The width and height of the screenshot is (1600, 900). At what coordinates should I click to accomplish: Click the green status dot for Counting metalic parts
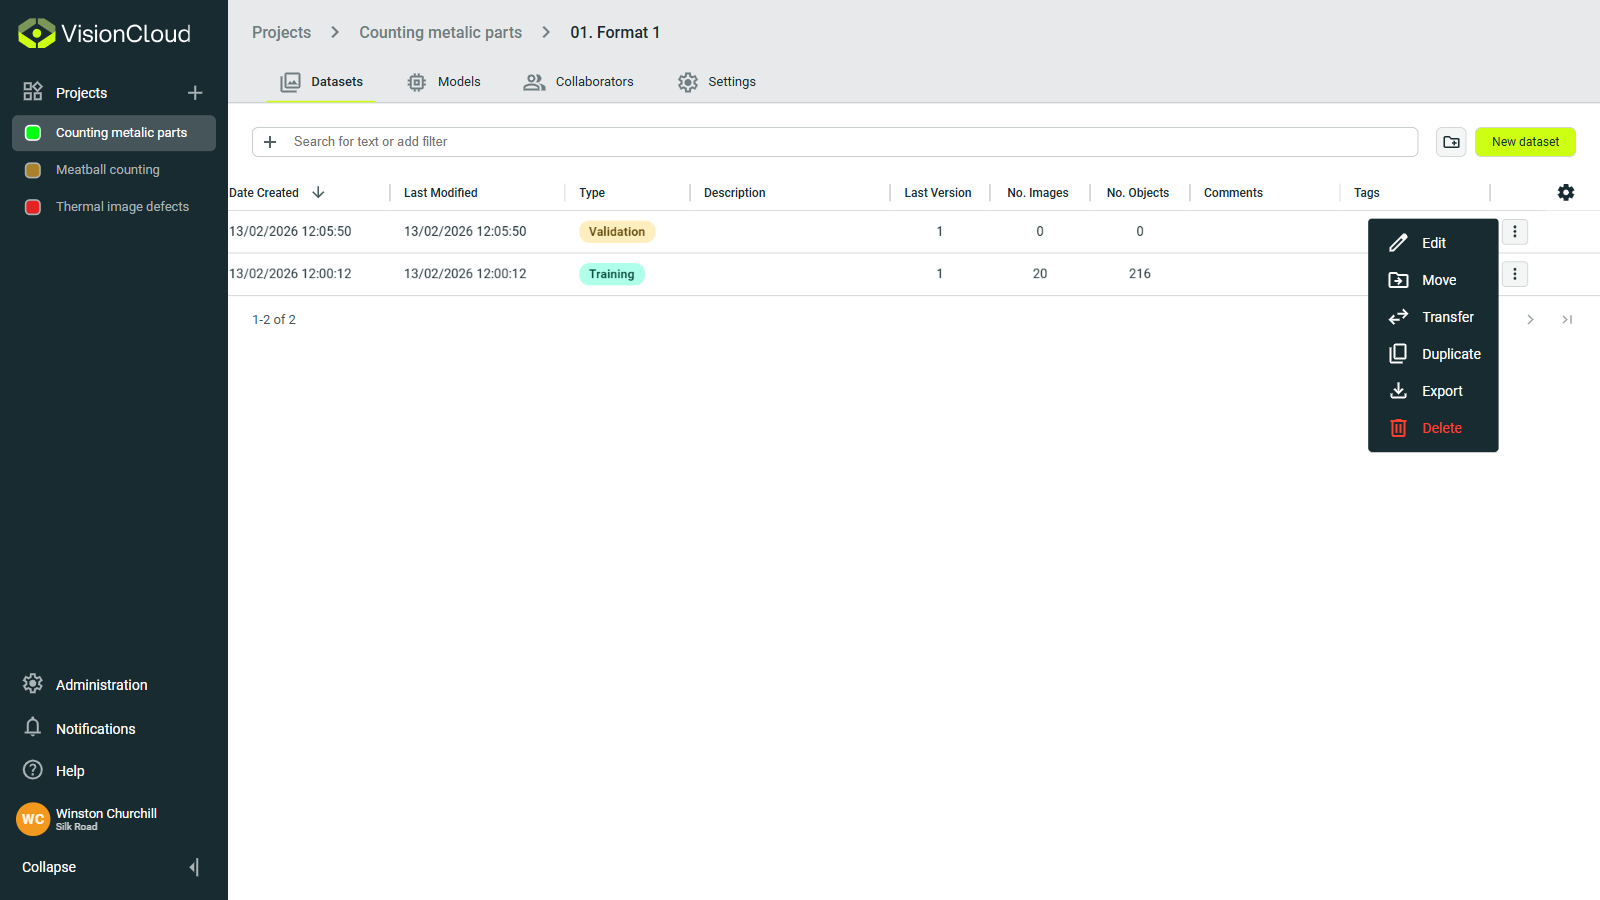pos(33,132)
